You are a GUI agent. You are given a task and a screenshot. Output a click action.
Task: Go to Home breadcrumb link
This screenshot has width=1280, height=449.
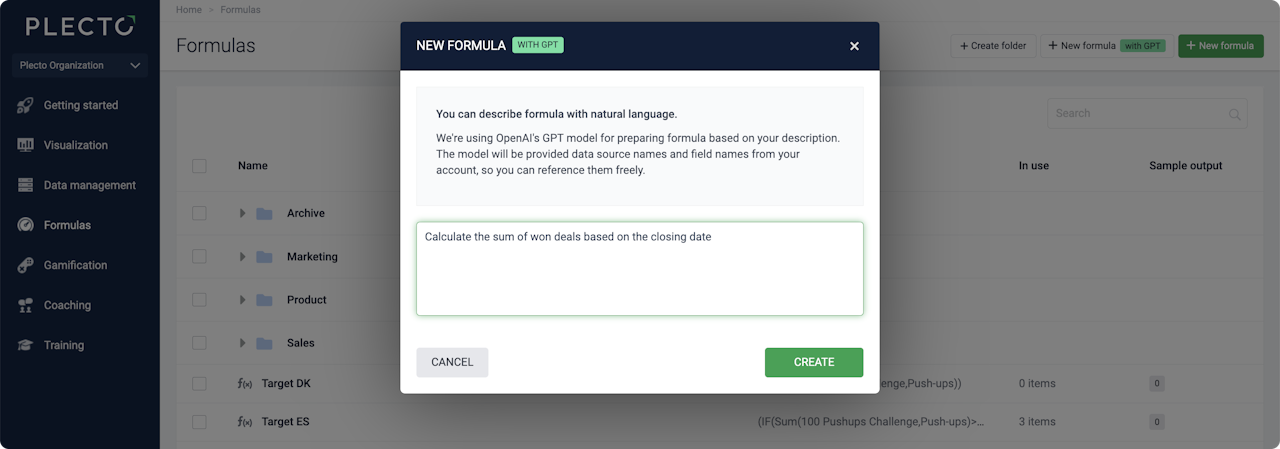pyautogui.click(x=188, y=9)
